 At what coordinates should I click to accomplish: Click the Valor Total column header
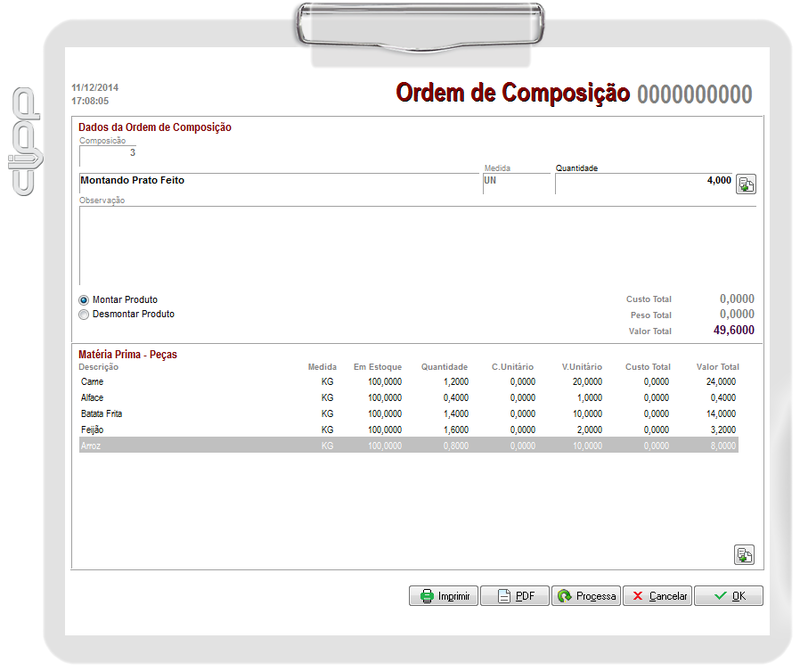tap(717, 367)
